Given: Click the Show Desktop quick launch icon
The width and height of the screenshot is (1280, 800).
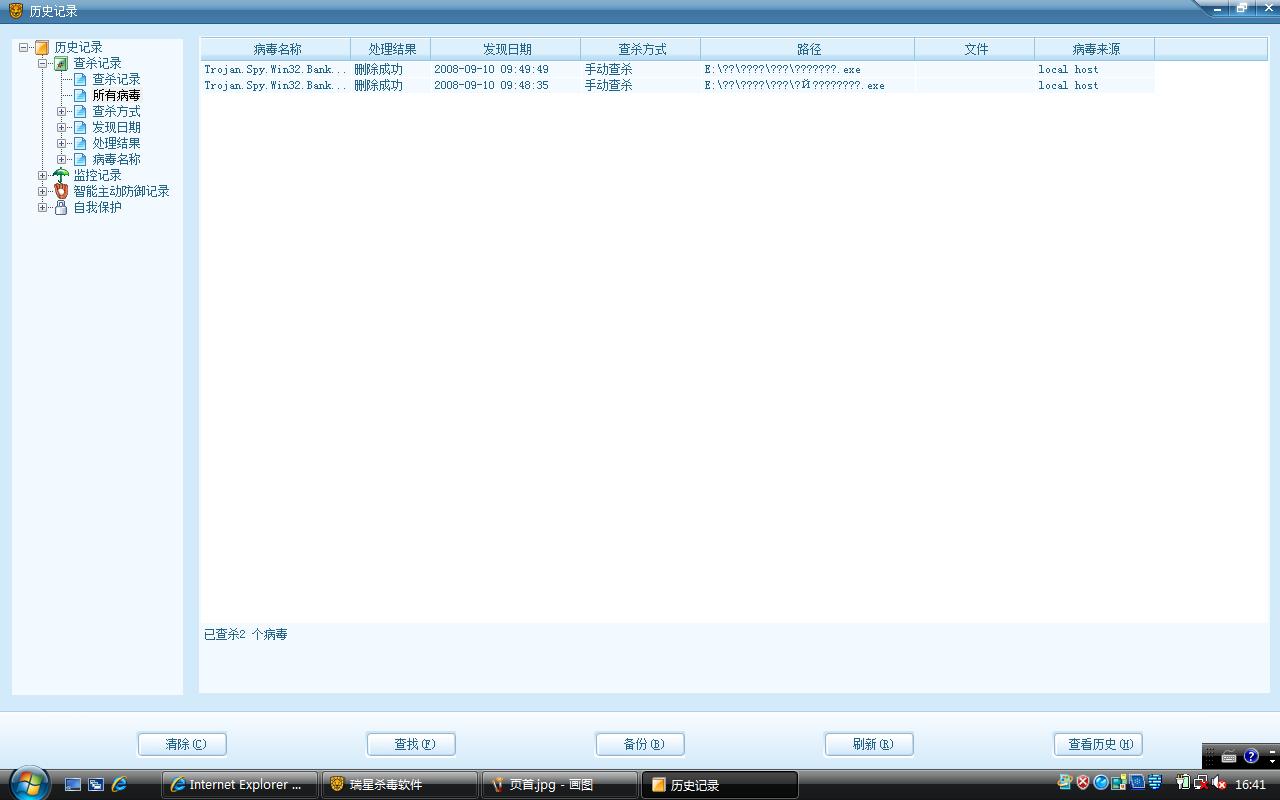Looking at the screenshot, I should [73, 785].
